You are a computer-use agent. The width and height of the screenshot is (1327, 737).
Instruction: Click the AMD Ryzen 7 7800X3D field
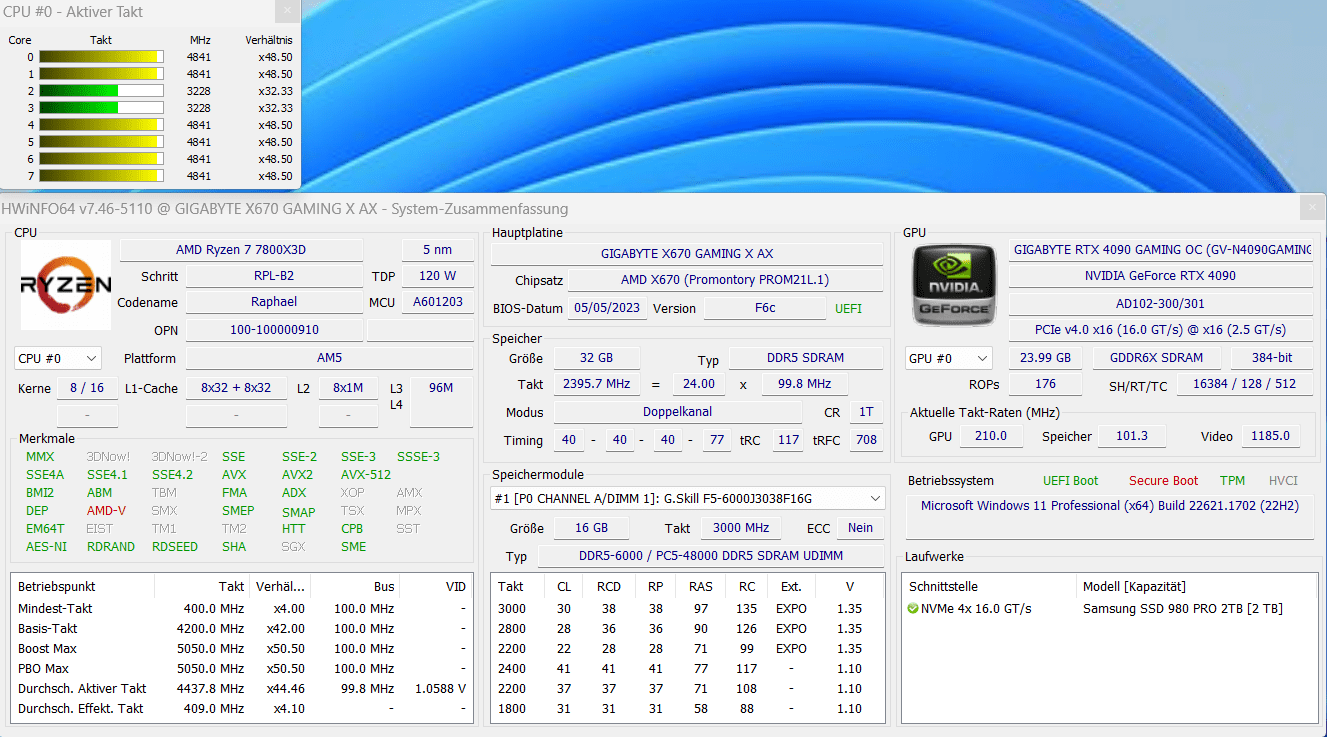click(x=241, y=250)
